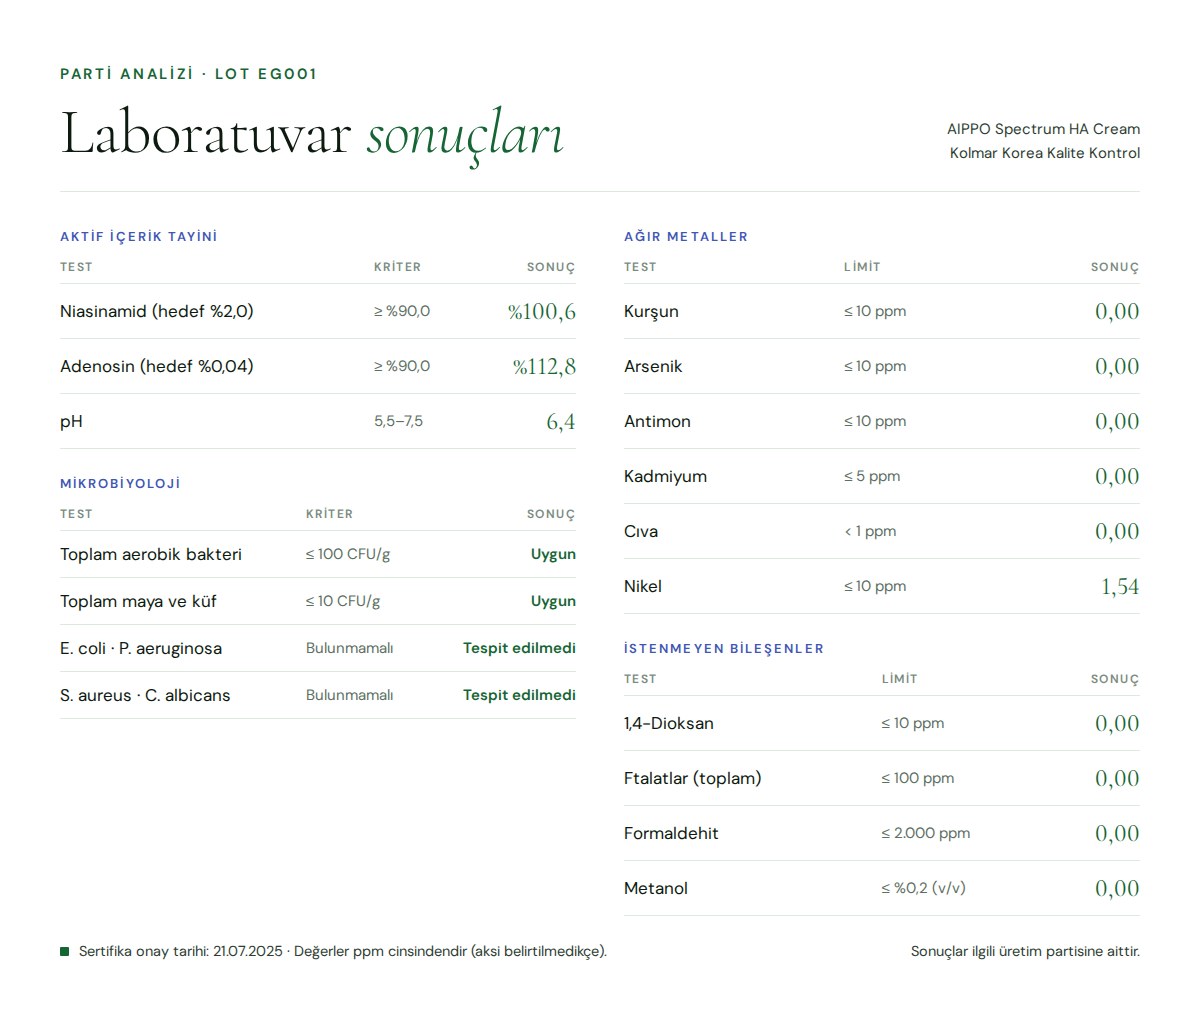1200x1013 pixels.
Task: Click the Adenosin result "%112,8"
Action: 544,366
